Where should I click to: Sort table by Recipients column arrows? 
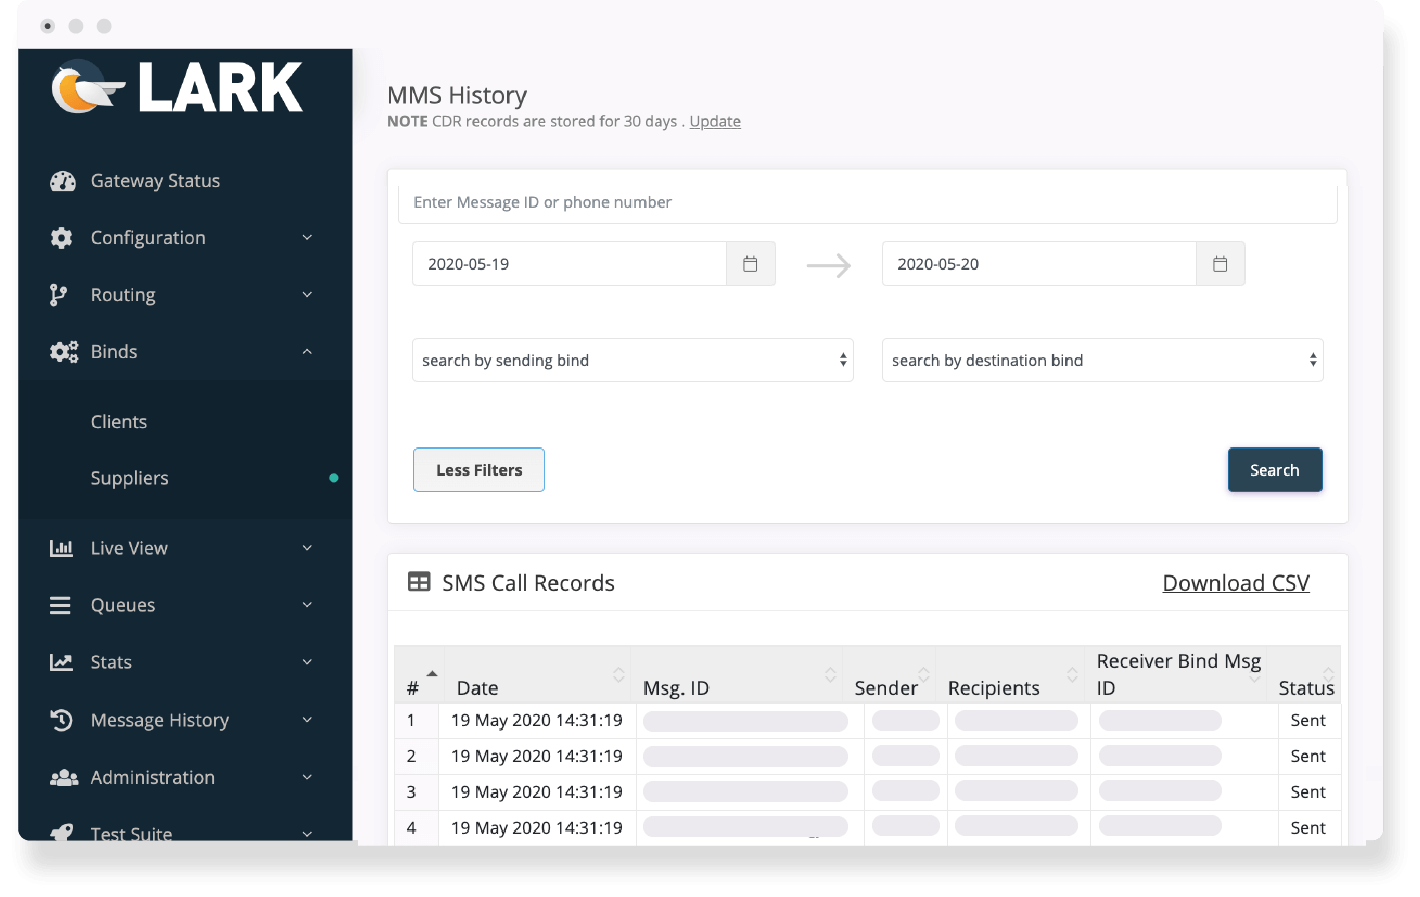pos(1072,675)
